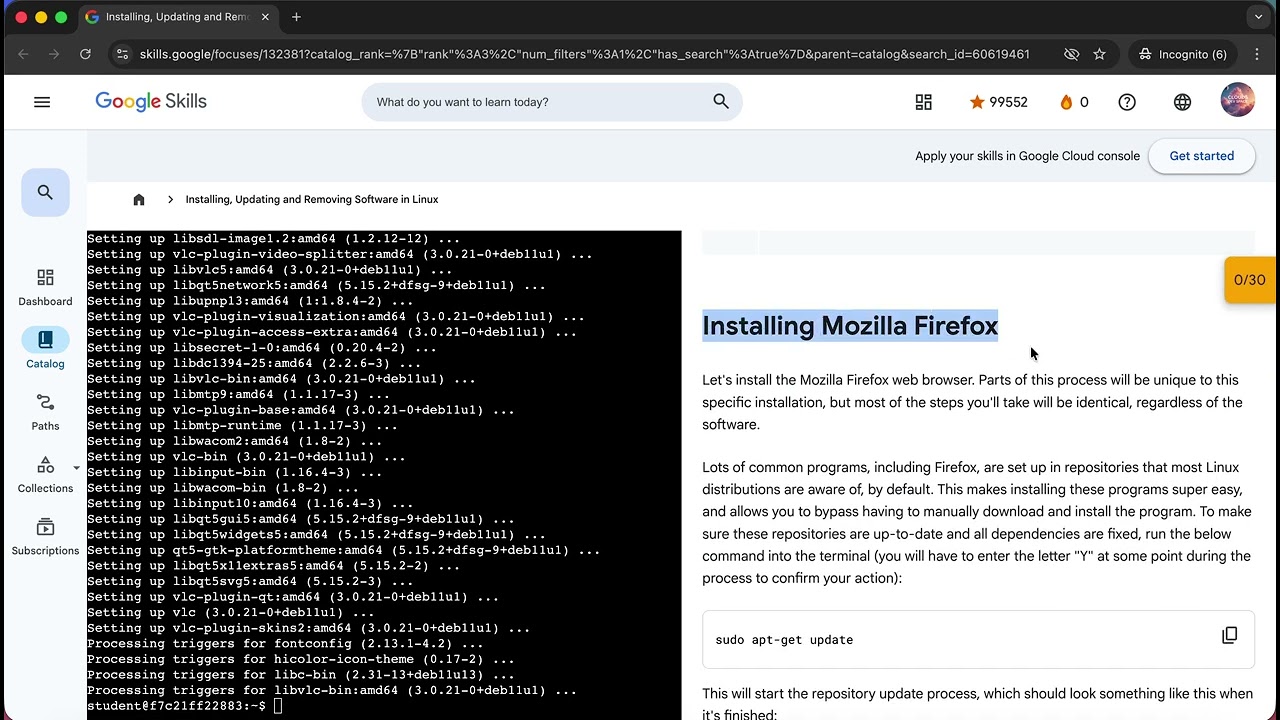The width and height of the screenshot is (1280, 720).
Task: Bookmark this page with the star
Action: pos(1100,54)
